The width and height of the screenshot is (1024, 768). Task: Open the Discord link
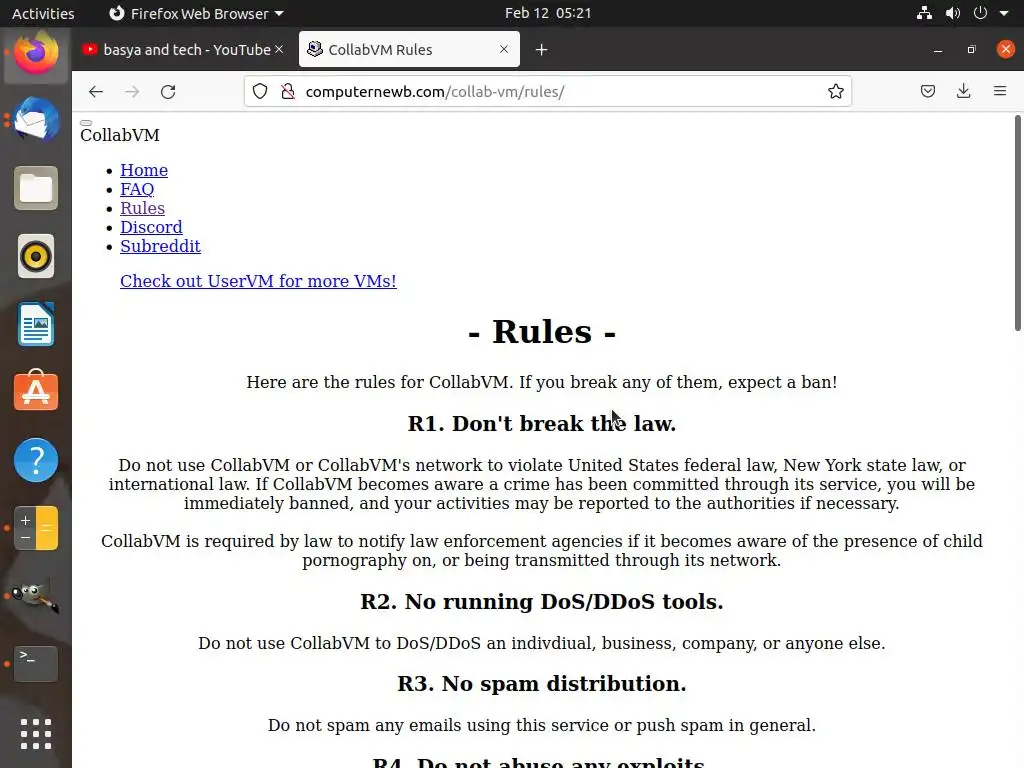coord(151,227)
